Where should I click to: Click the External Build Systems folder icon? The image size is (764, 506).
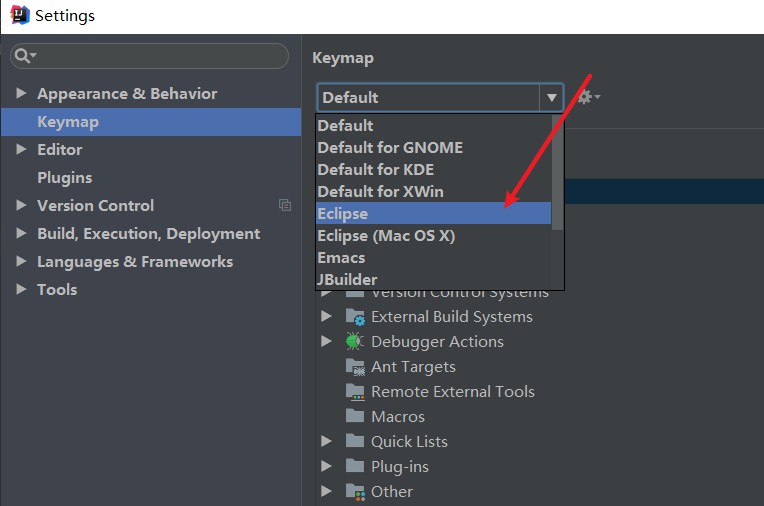coord(355,316)
